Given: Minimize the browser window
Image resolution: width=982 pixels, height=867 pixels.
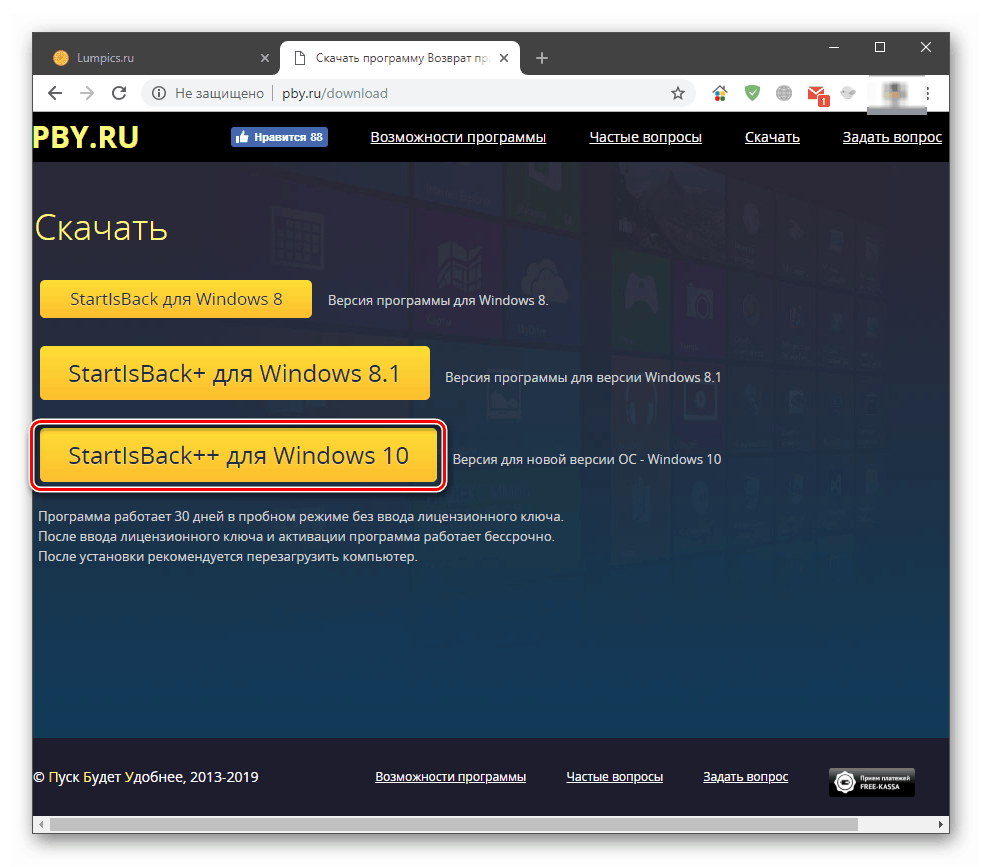Looking at the screenshot, I should [x=834, y=48].
